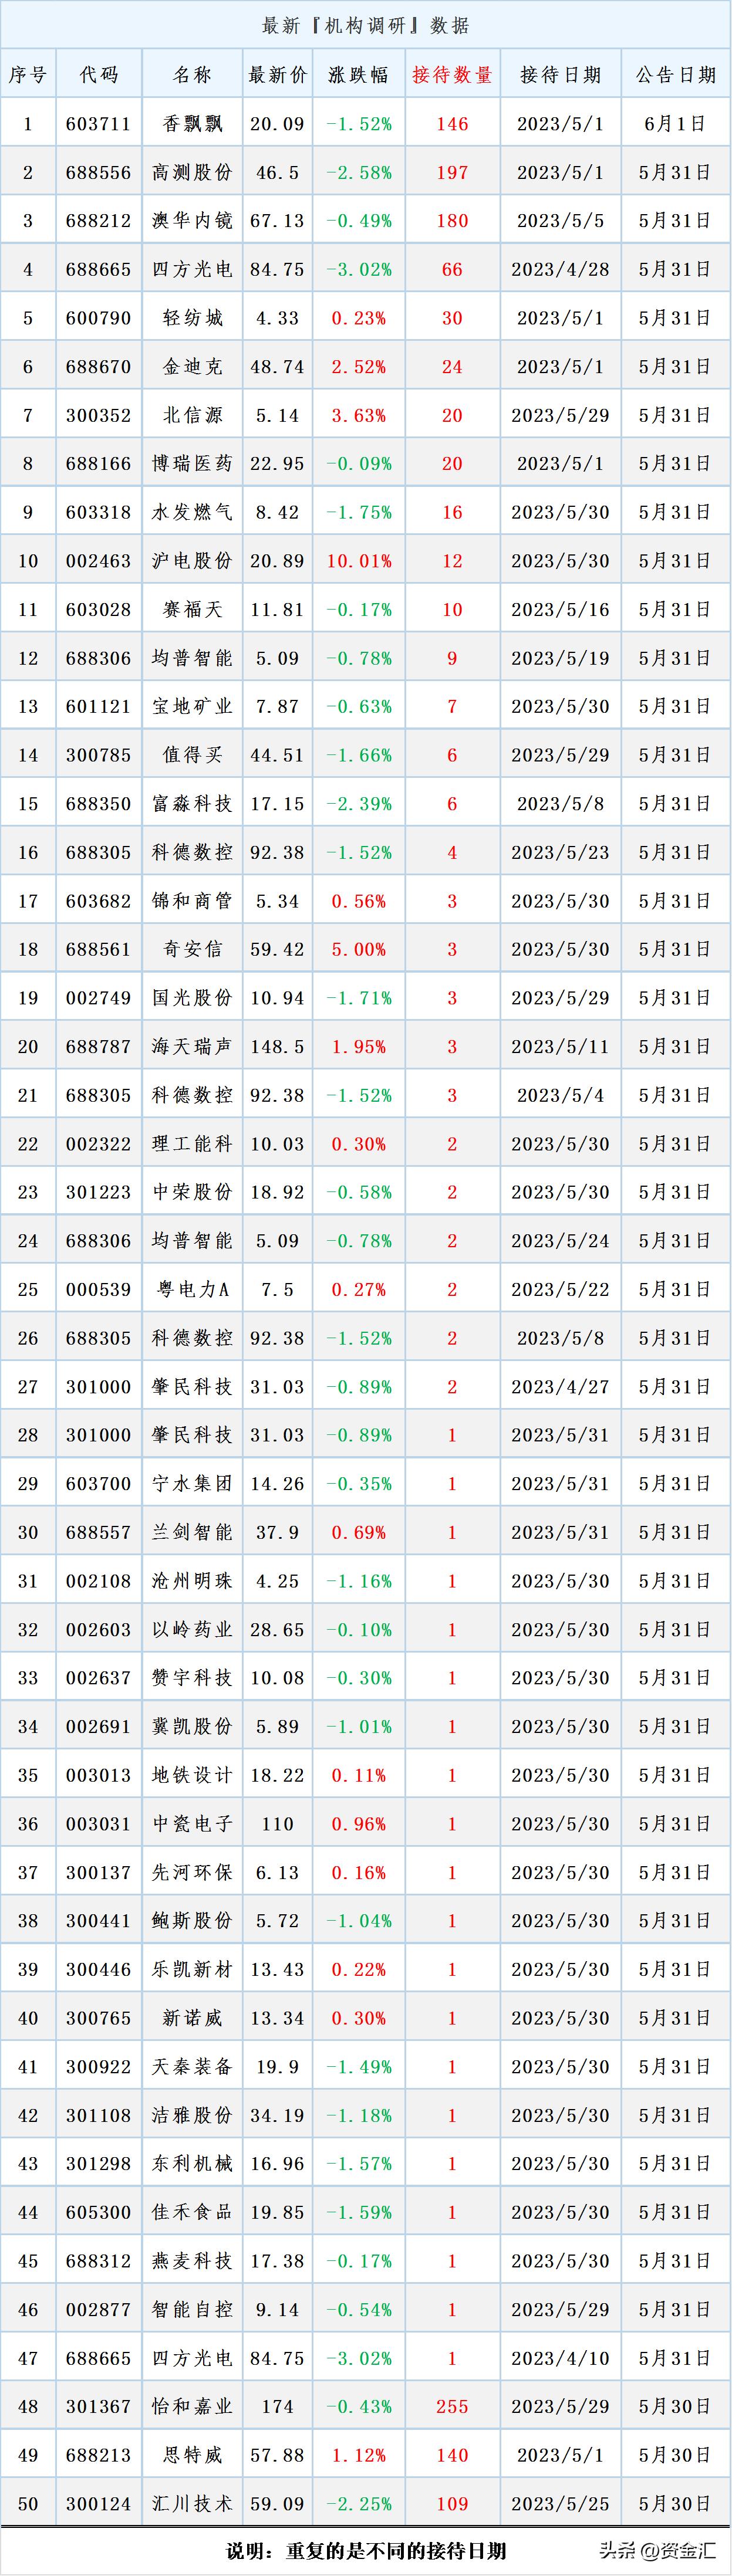Select stock name 燕麦科技
The height and width of the screenshot is (2576, 732).
(x=192, y=2262)
